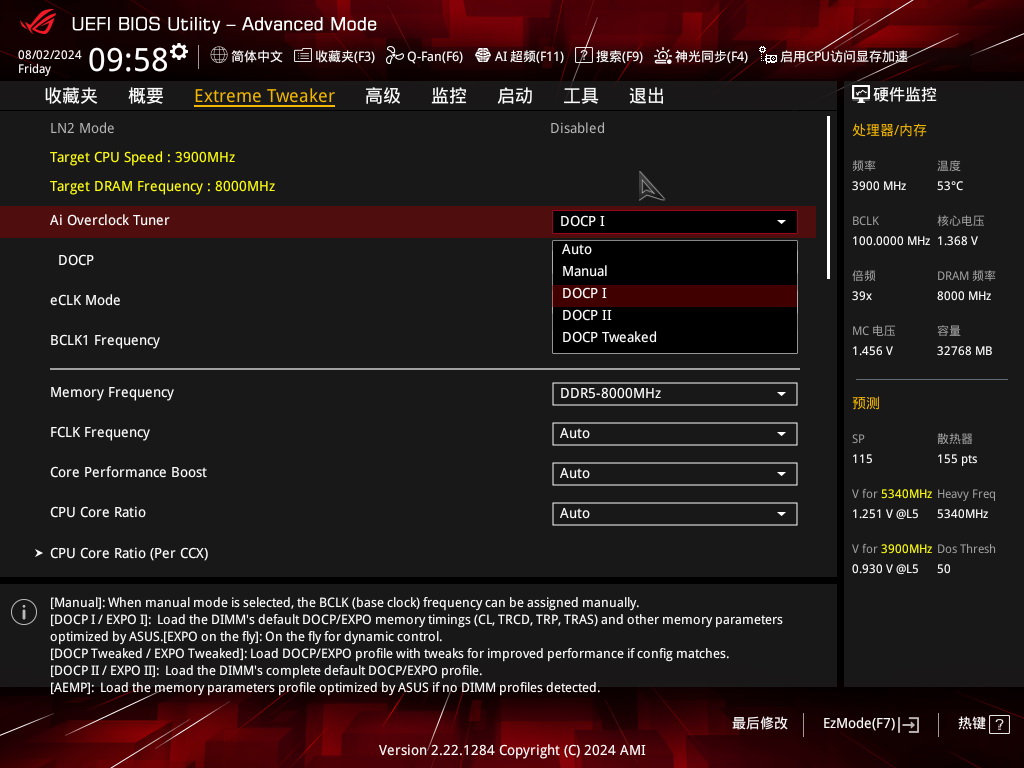This screenshot has height=768, width=1024.
Task: Switch to the 概要 tab
Action: coord(146,96)
